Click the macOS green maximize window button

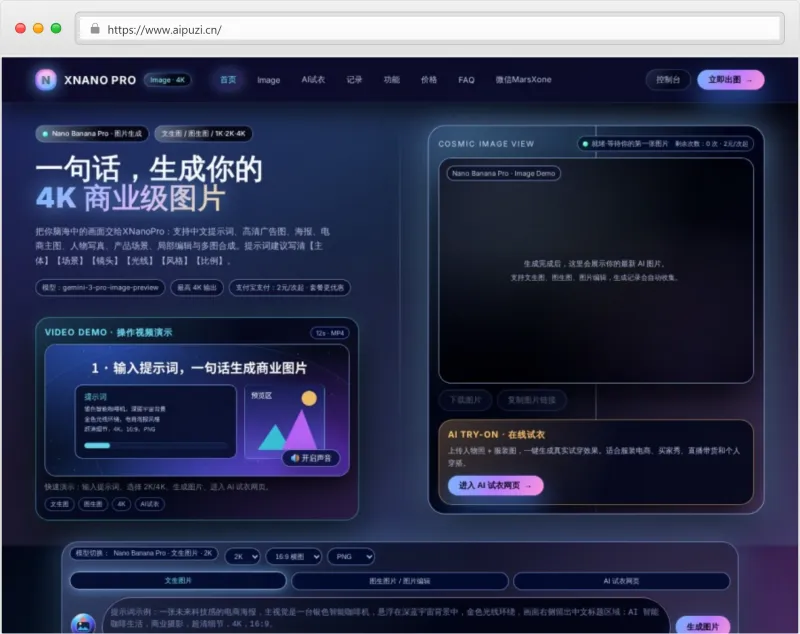(56, 29)
